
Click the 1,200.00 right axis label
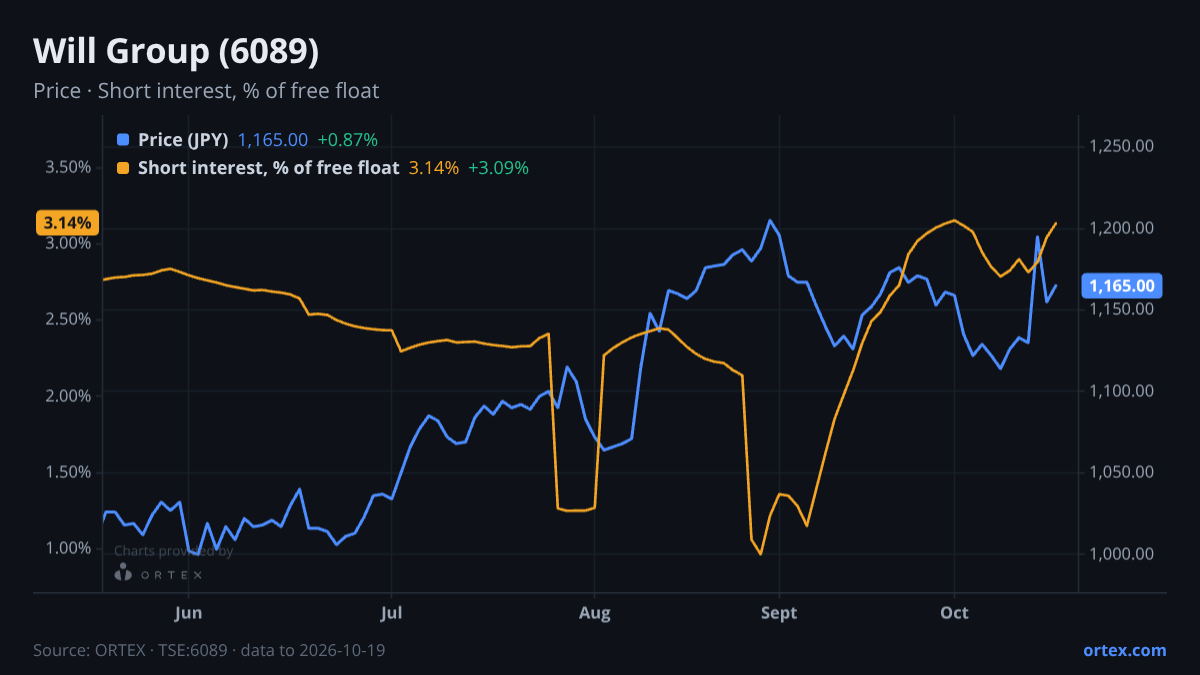click(x=1122, y=228)
